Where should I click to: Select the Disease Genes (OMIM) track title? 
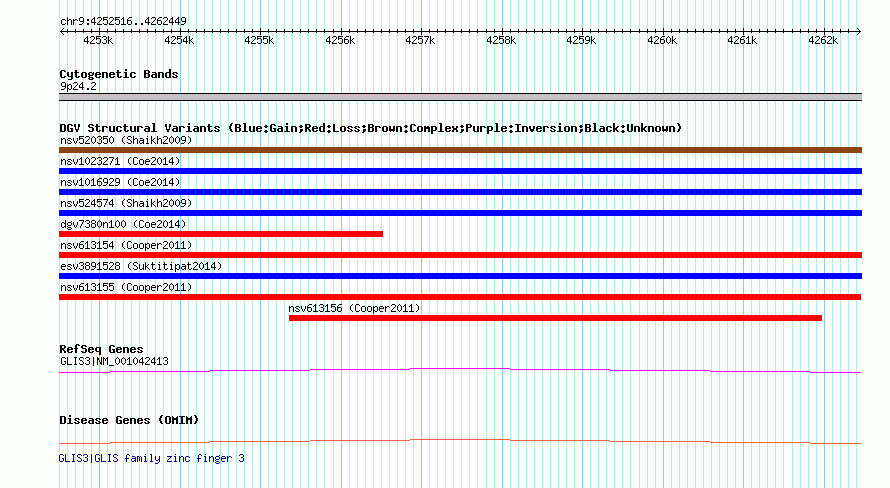click(129, 420)
